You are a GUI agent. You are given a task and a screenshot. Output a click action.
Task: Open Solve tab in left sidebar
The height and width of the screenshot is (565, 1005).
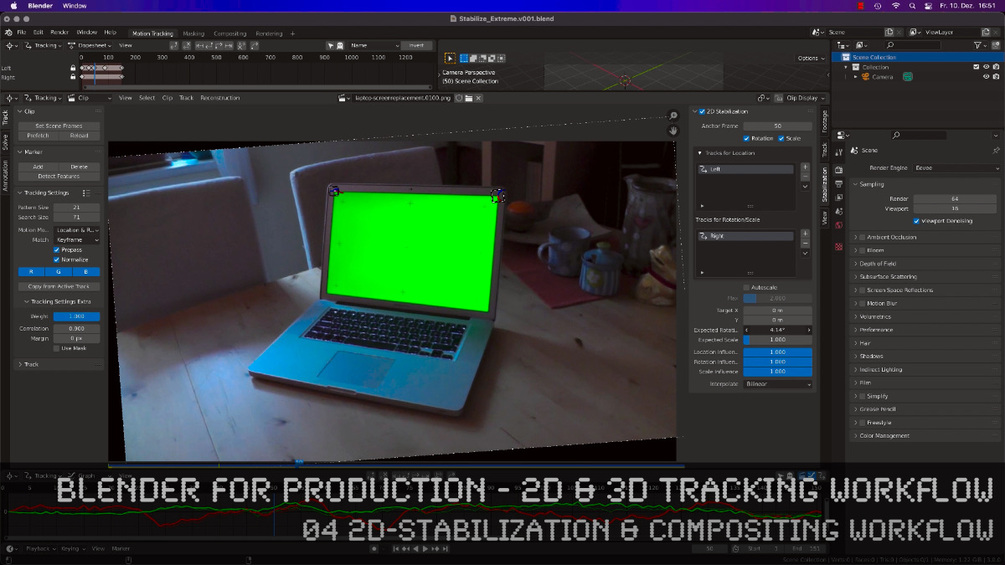pos(5,142)
